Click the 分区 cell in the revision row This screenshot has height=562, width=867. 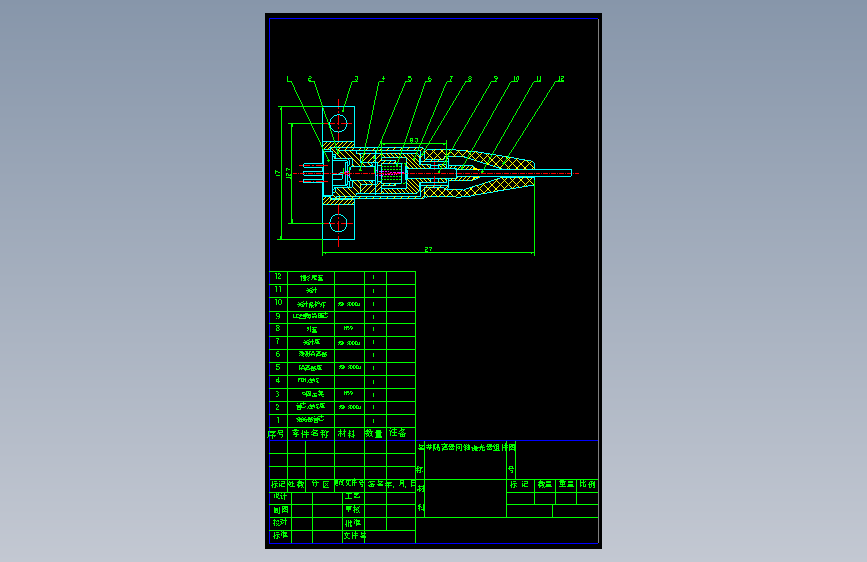click(x=320, y=484)
